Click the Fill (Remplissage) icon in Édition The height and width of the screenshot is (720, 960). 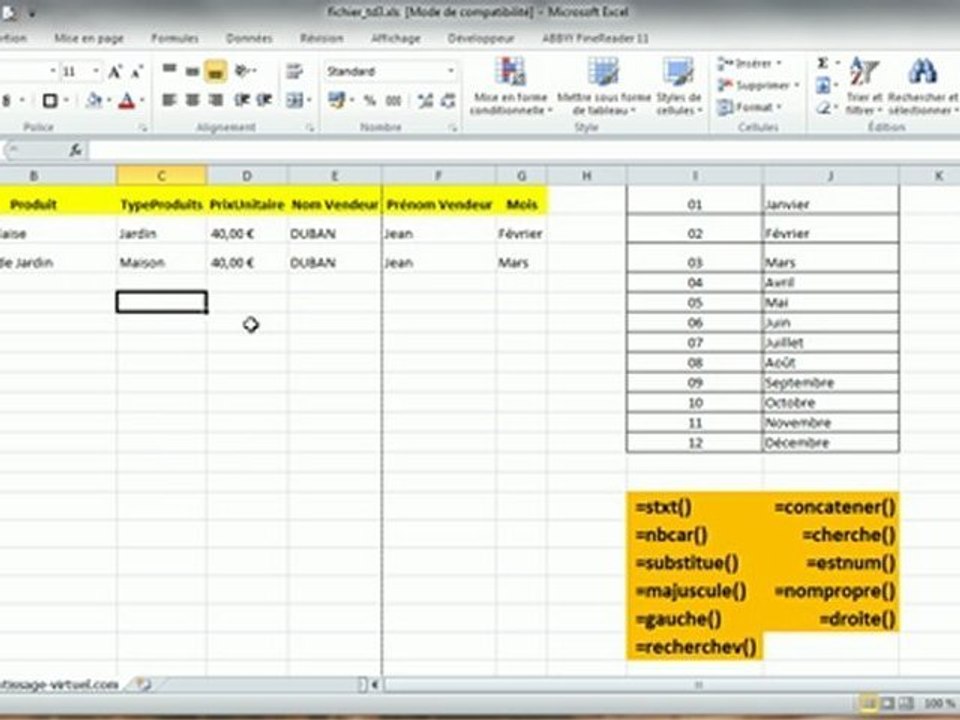tap(823, 85)
